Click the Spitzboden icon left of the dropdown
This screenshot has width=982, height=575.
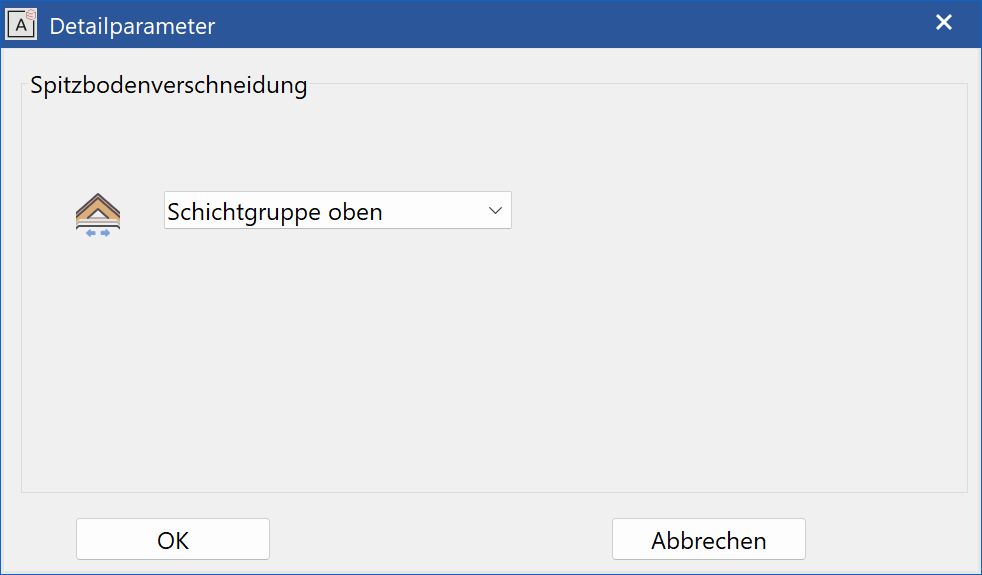[x=98, y=215]
